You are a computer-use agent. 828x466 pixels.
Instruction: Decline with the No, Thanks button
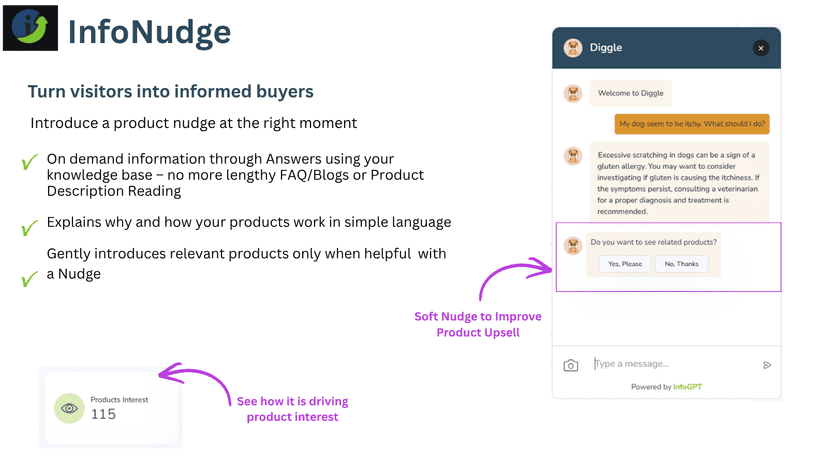point(681,264)
